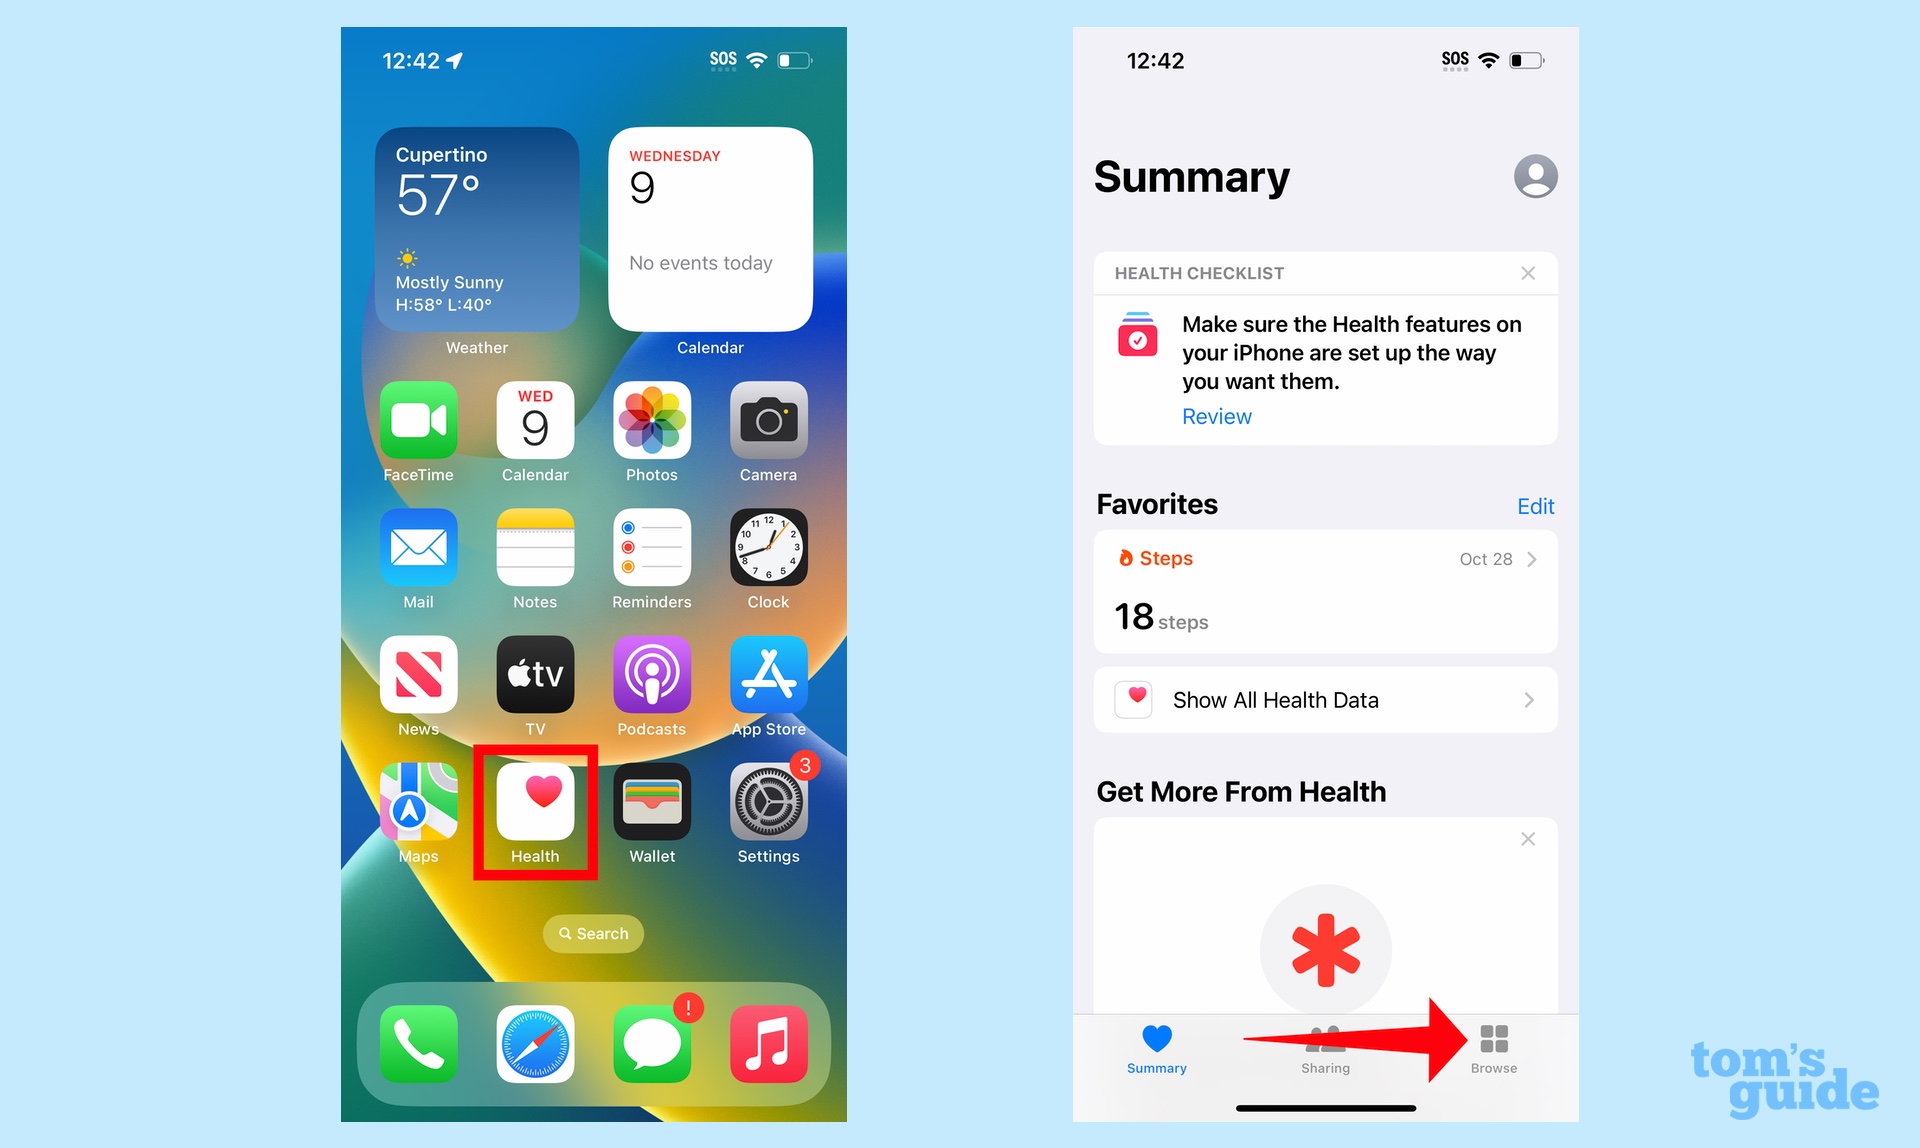Expand the Steps detail on Oct 28
1920x1148 pixels.
[x=1533, y=559]
